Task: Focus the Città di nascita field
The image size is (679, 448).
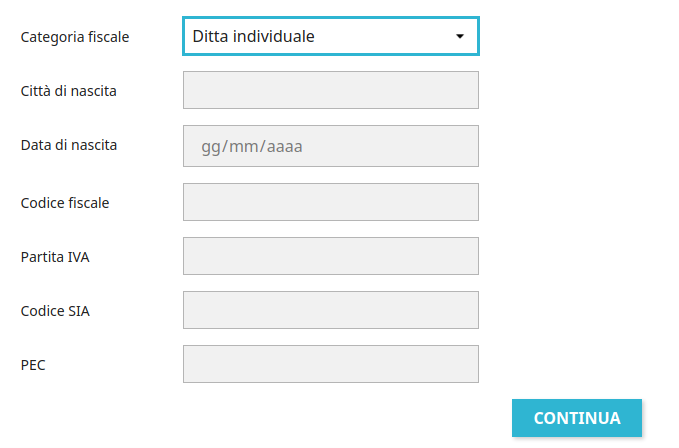Action: coord(330,90)
